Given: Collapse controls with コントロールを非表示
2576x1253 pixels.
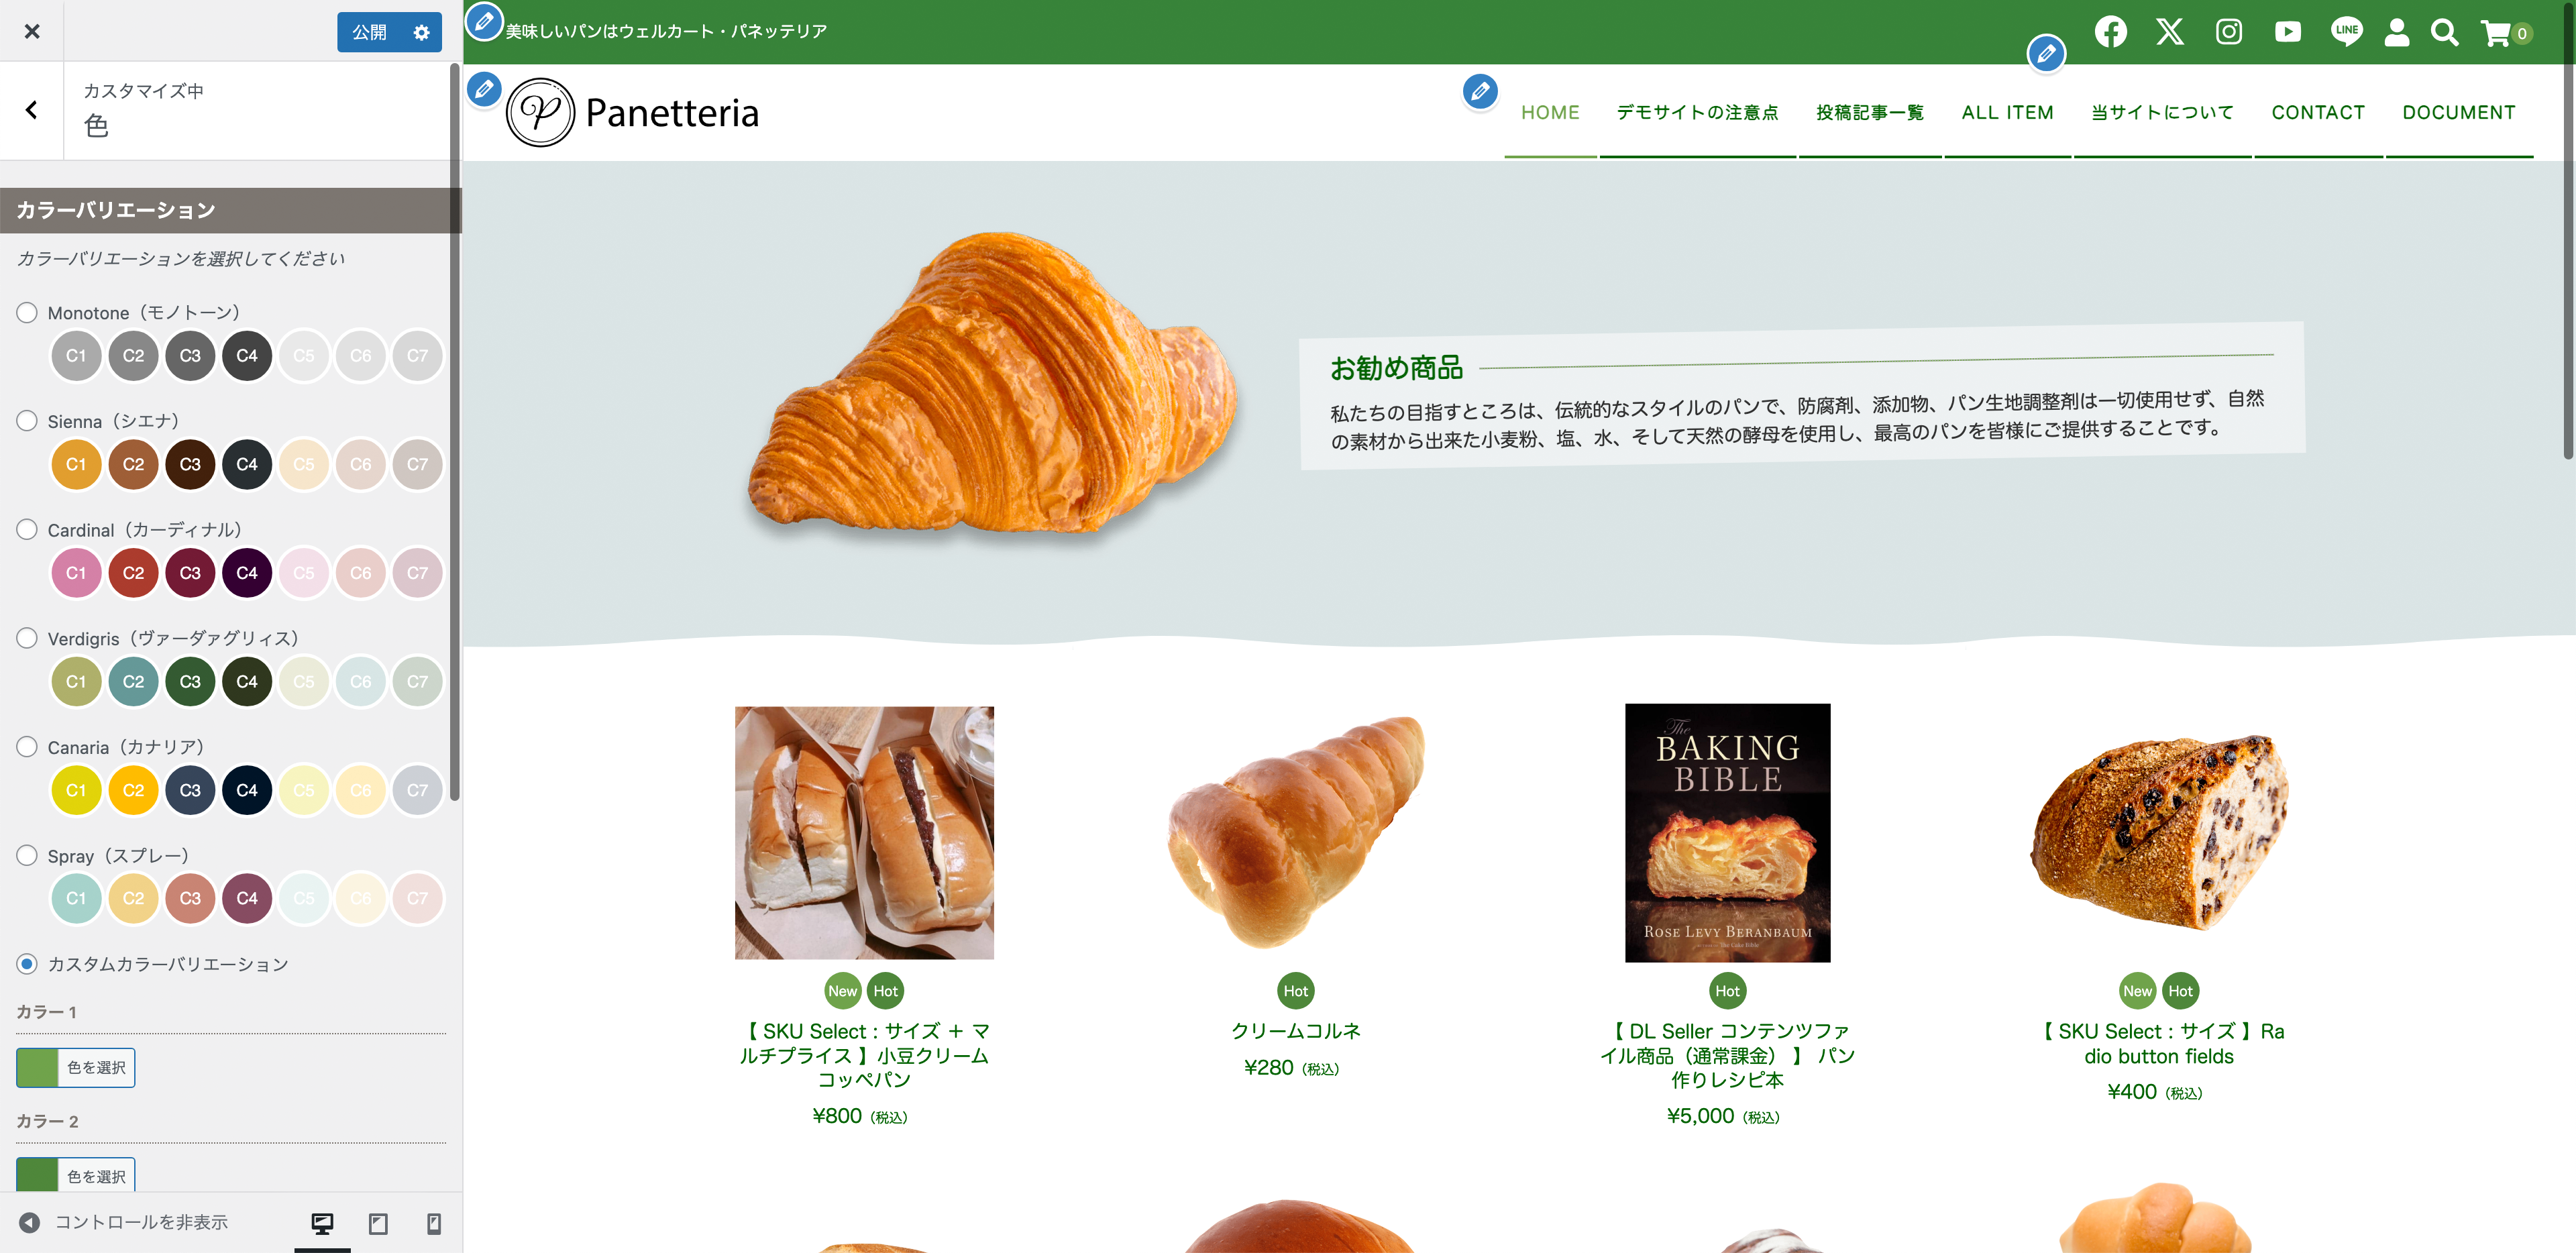Looking at the screenshot, I should click(x=125, y=1222).
